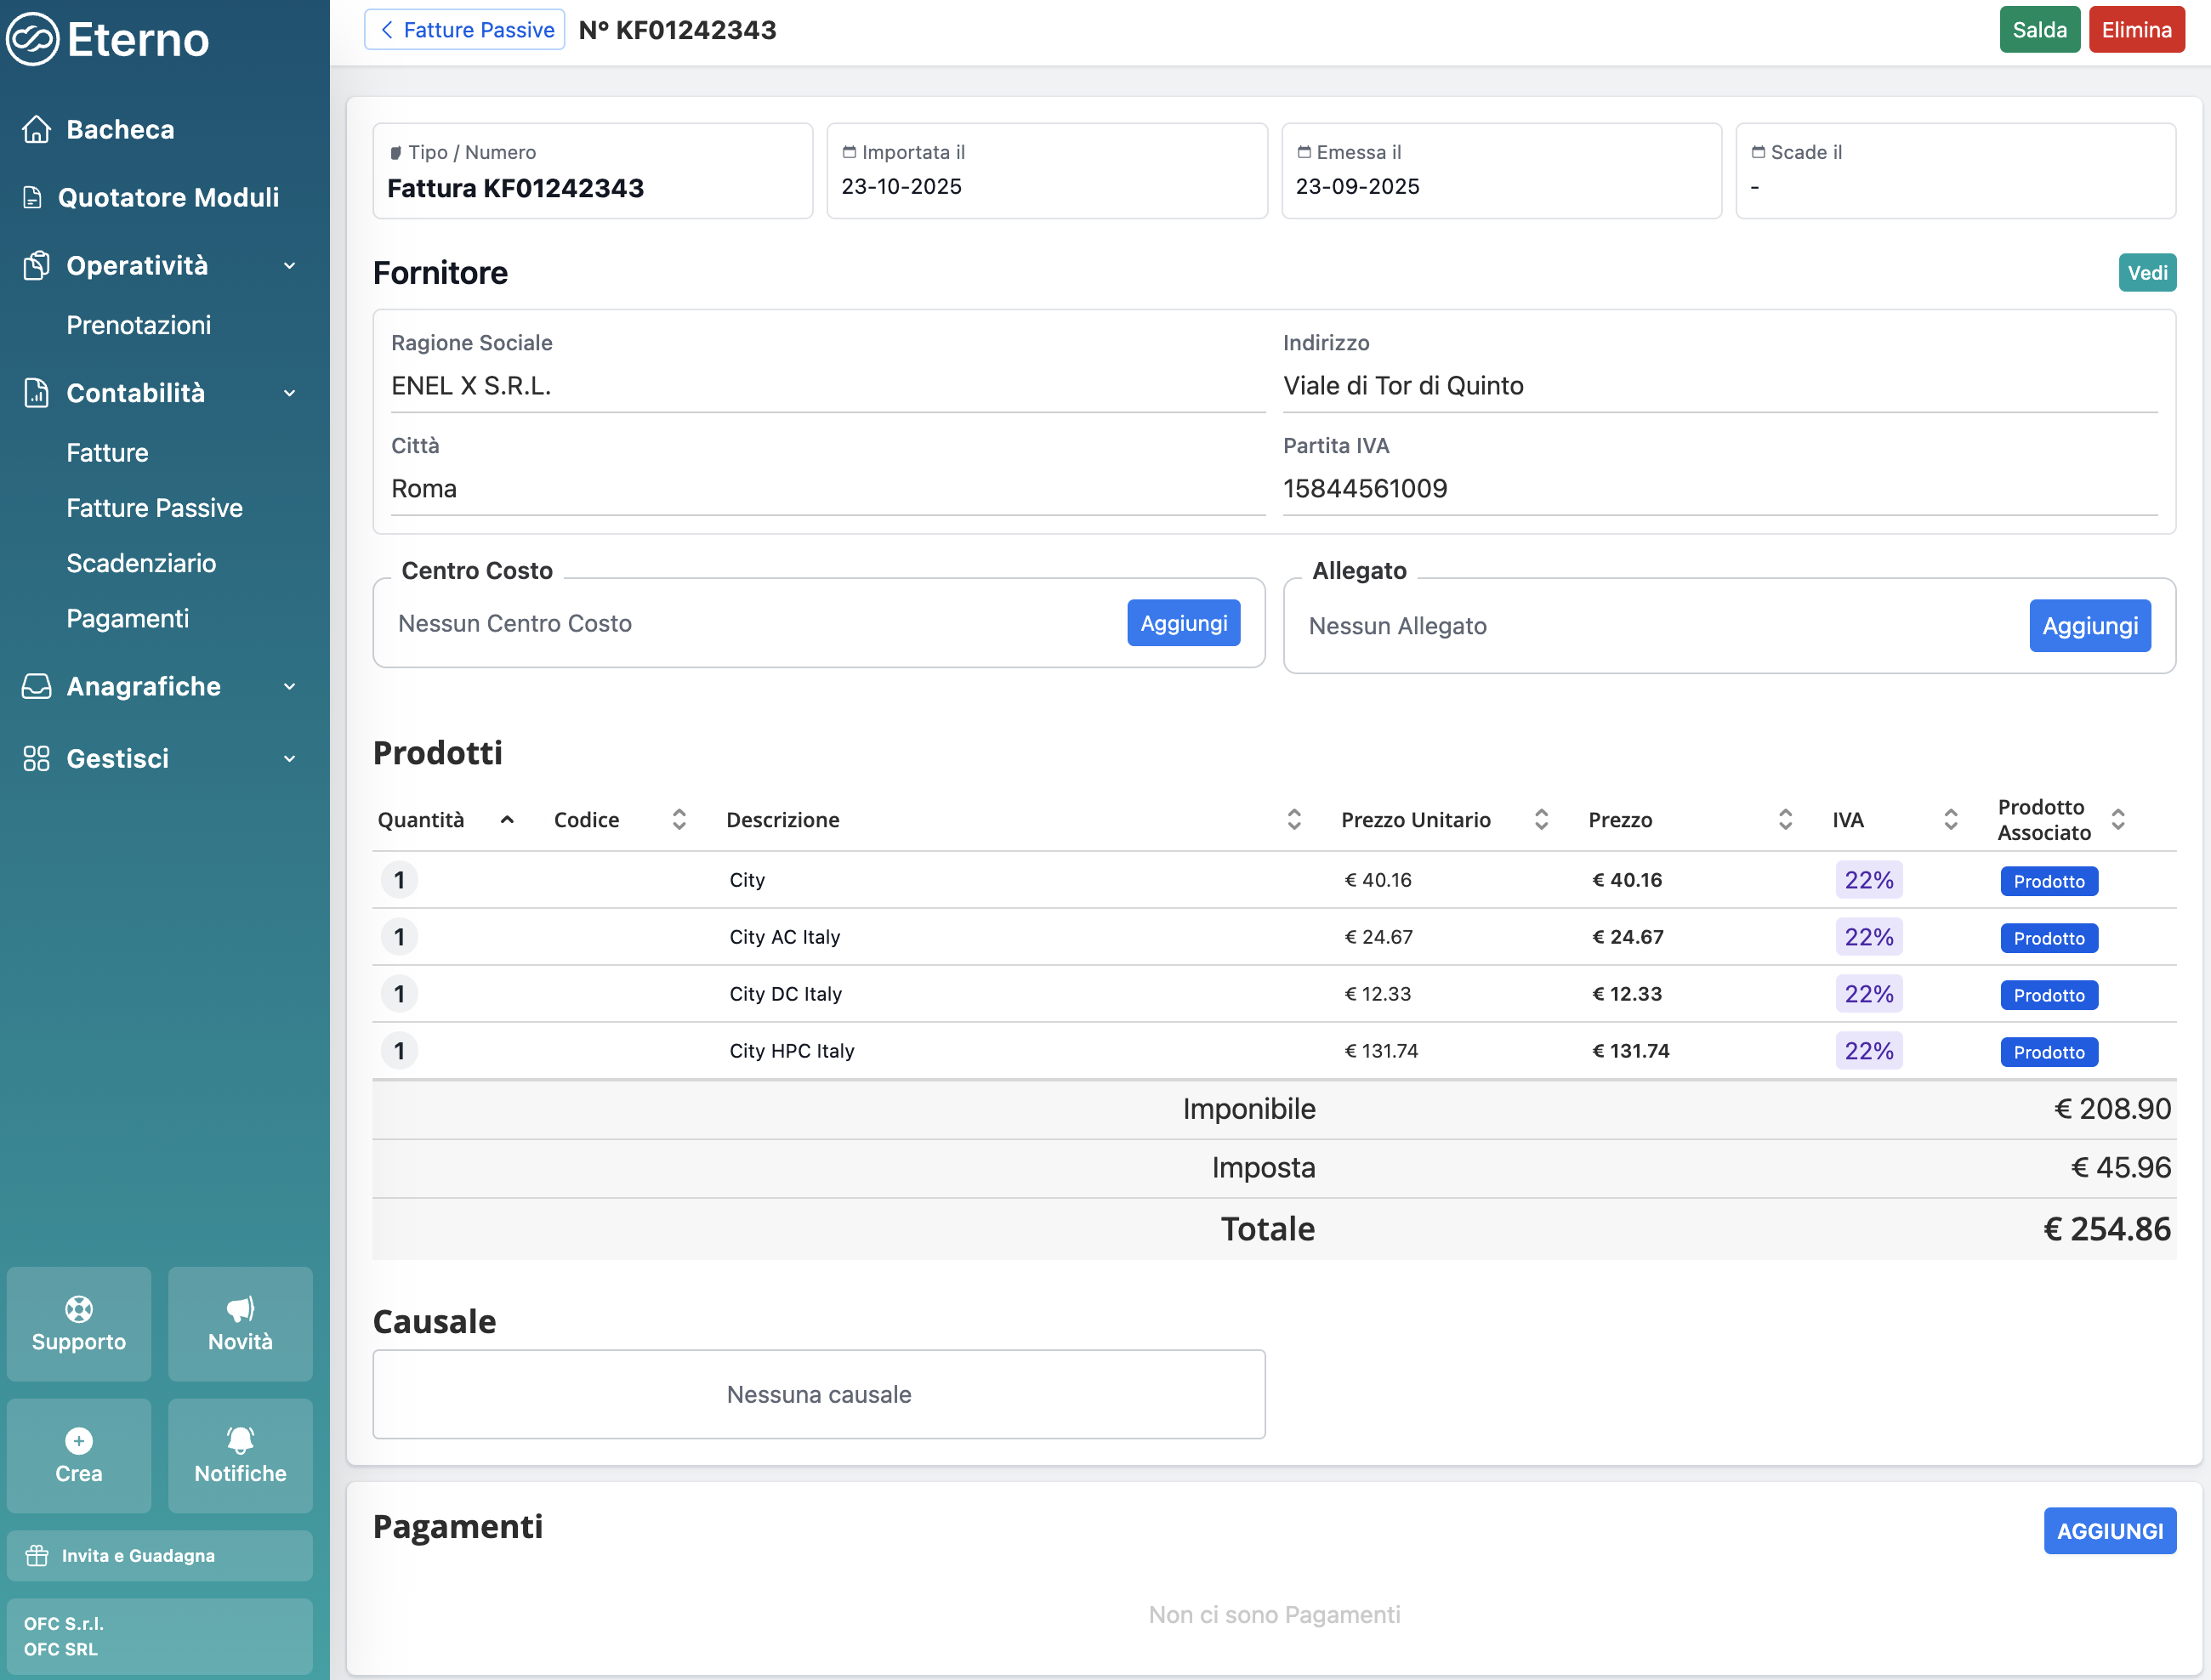Toggle sorting on Prezzo Unitario column
This screenshot has width=2211, height=1680.
(1541, 820)
